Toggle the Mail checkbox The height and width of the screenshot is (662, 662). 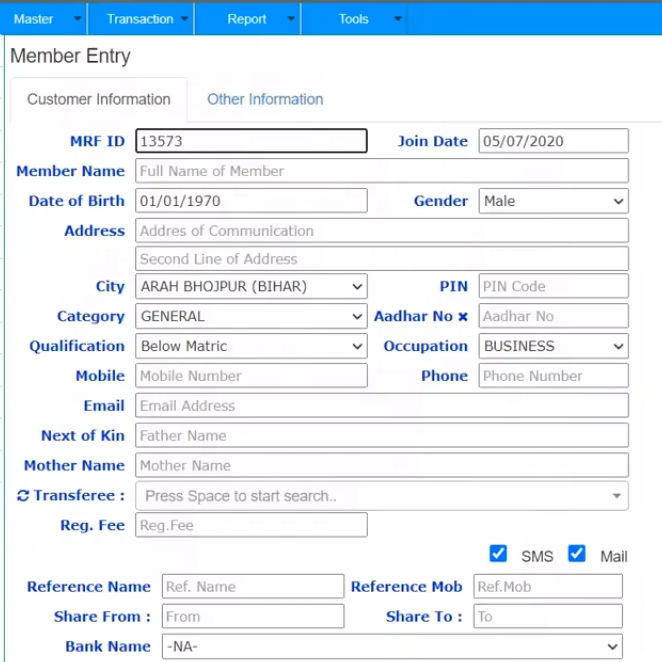click(x=577, y=553)
